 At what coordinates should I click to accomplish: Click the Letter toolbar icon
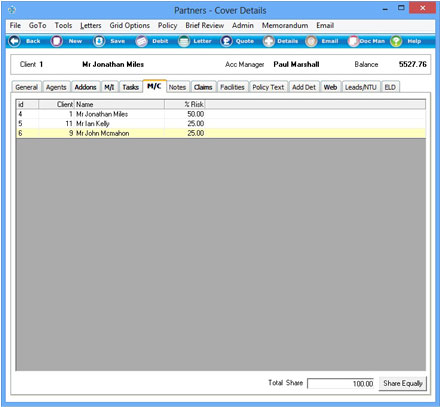pyautogui.click(x=184, y=41)
